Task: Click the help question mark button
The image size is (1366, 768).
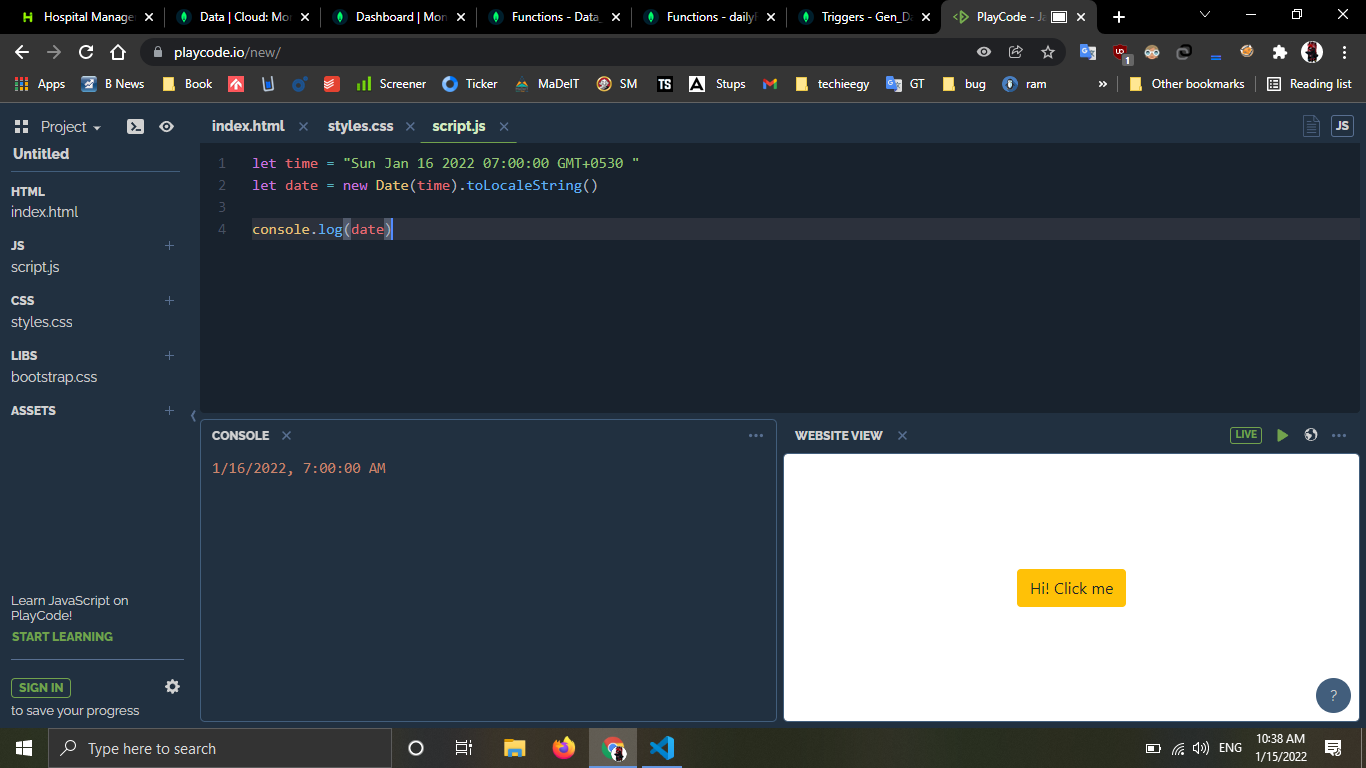Action: tap(1333, 696)
